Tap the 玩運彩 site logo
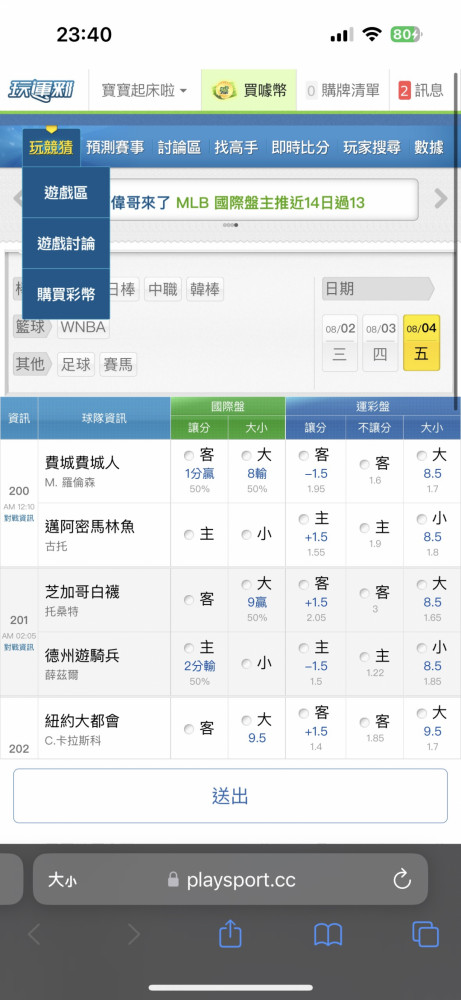Viewport: 461px width, 1000px height. [x=40, y=90]
